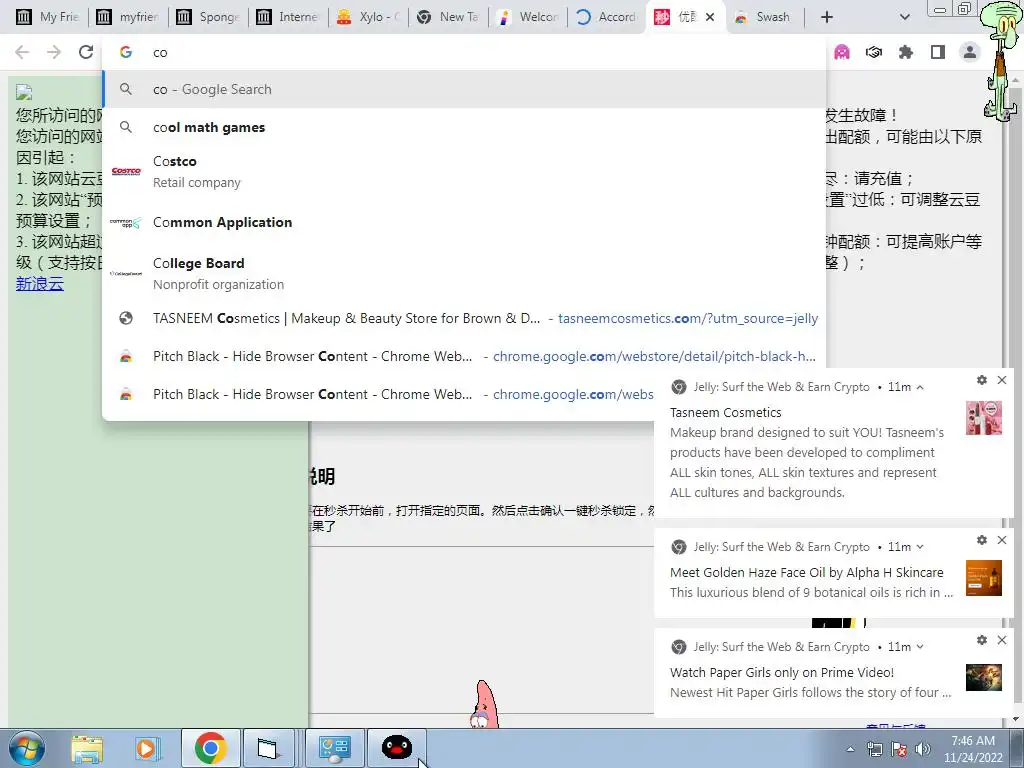Screen dimensions: 1024x768
Task: Click the Paper Girls notification thumbnail
Action: point(984,678)
